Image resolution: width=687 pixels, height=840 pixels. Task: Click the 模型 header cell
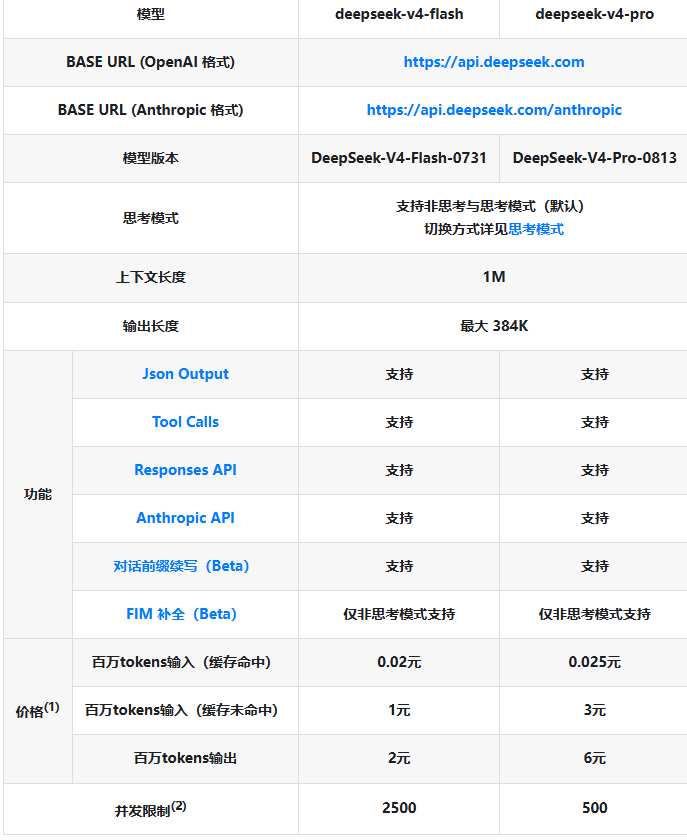click(x=151, y=14)
